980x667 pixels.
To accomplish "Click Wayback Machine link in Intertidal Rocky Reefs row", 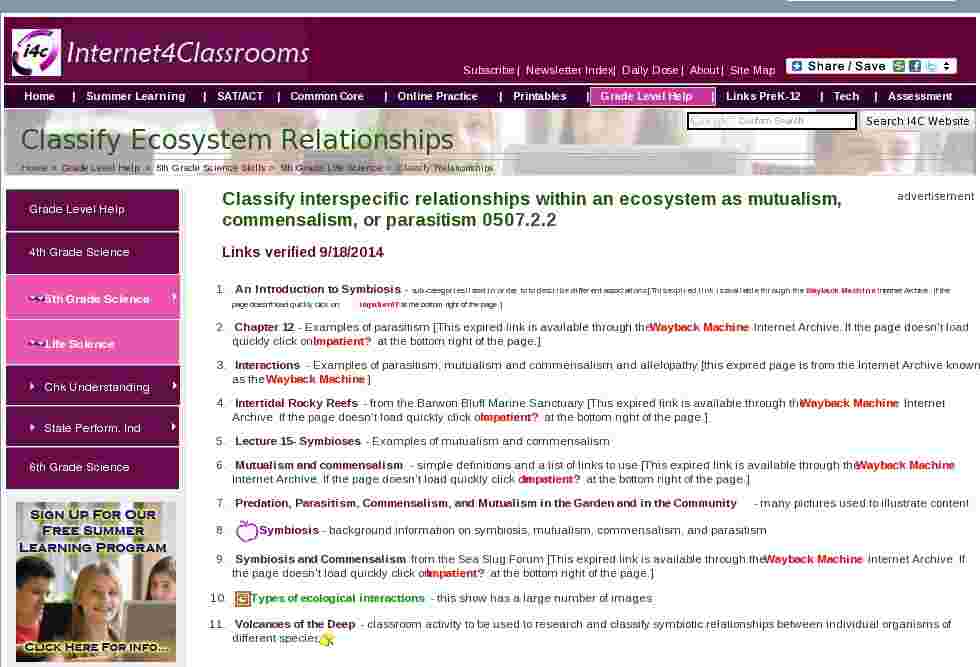I will pos(849,403).
